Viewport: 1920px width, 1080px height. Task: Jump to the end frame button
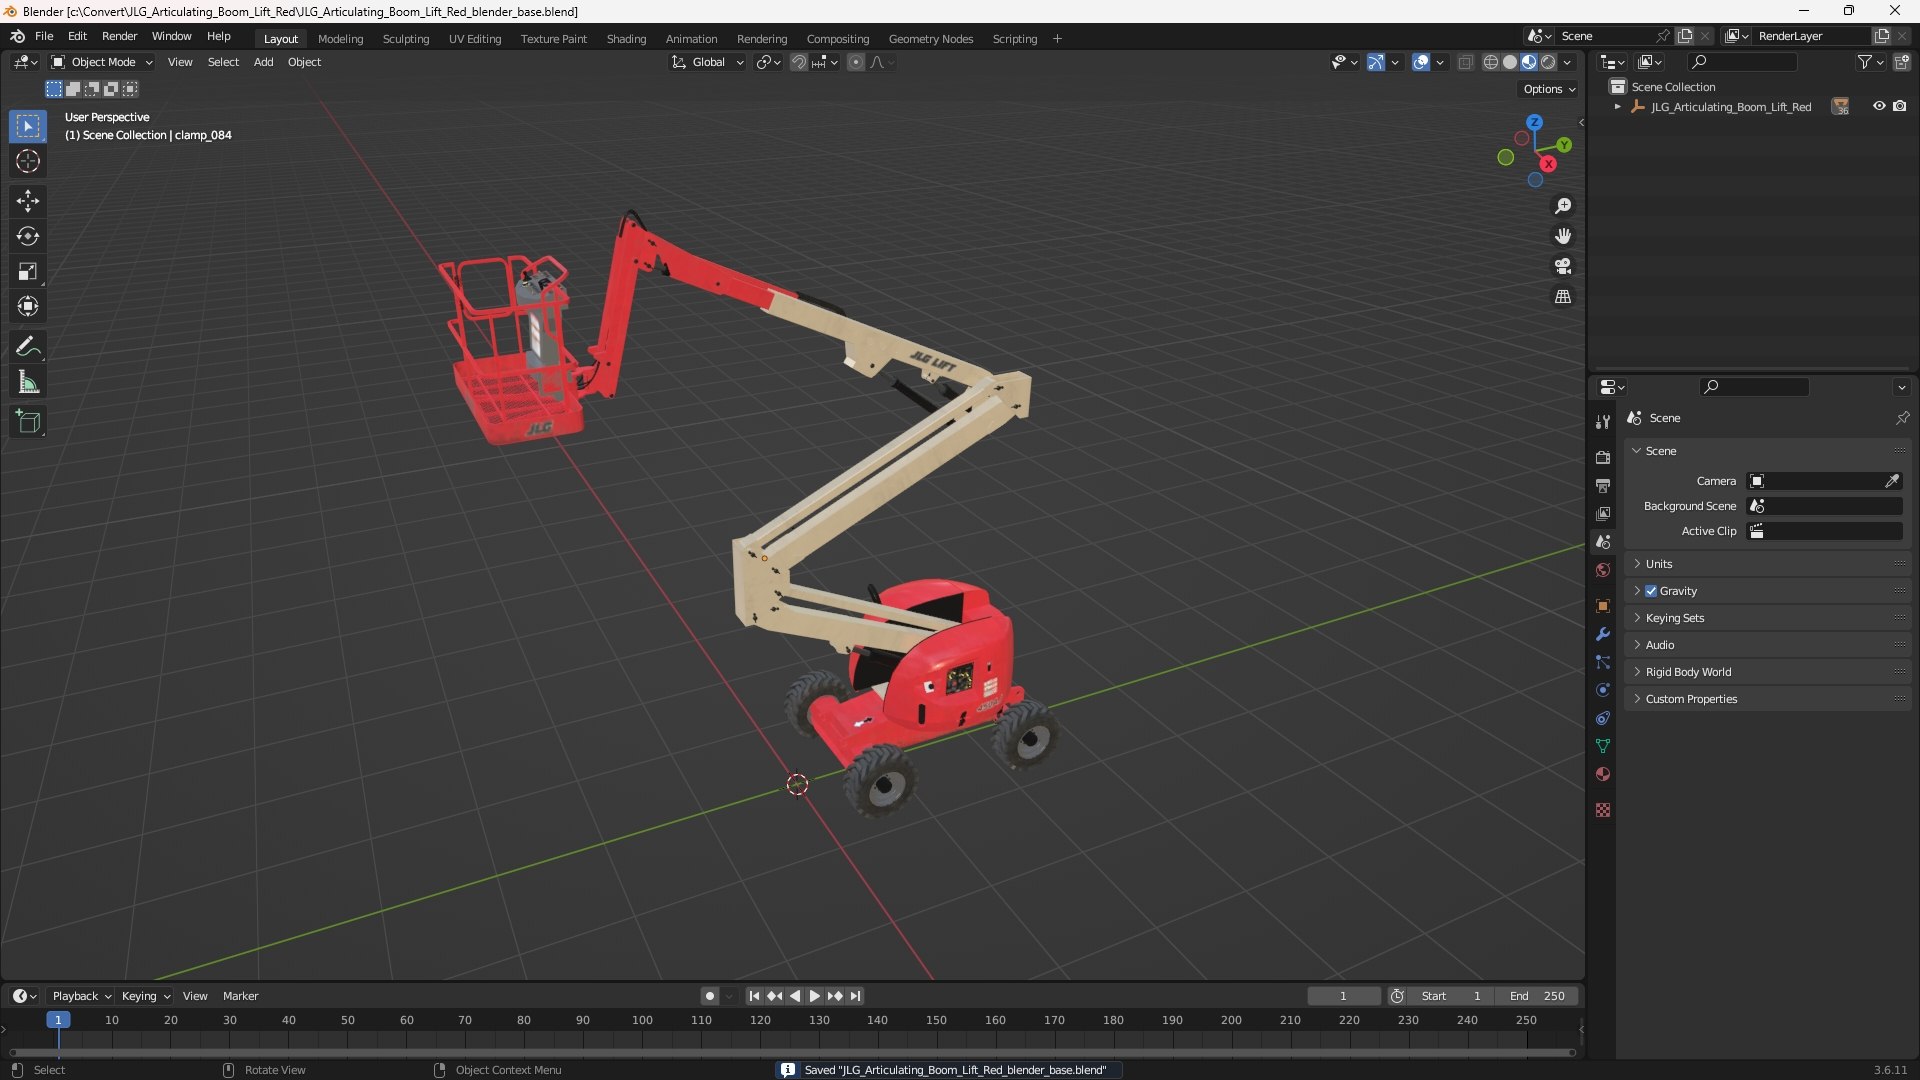point(855,996)
